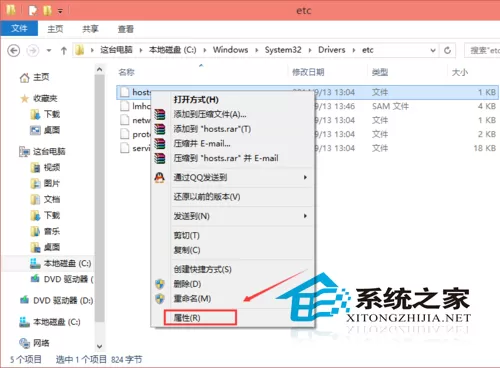Open the 文件 ribbon tab
The height and width of the screenshot is (368, 500).
pos(19,29)
